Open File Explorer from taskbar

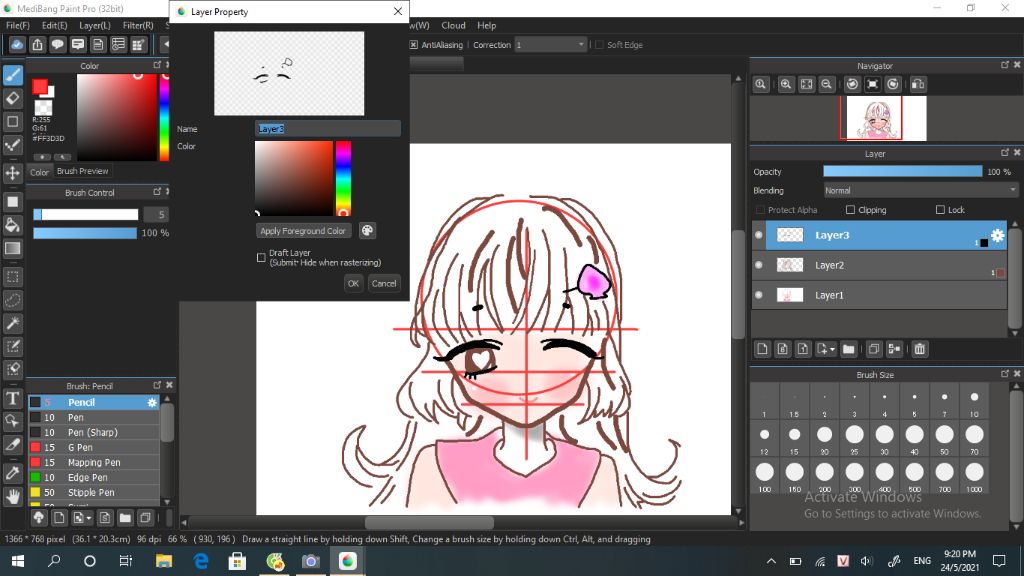point(164,561)
